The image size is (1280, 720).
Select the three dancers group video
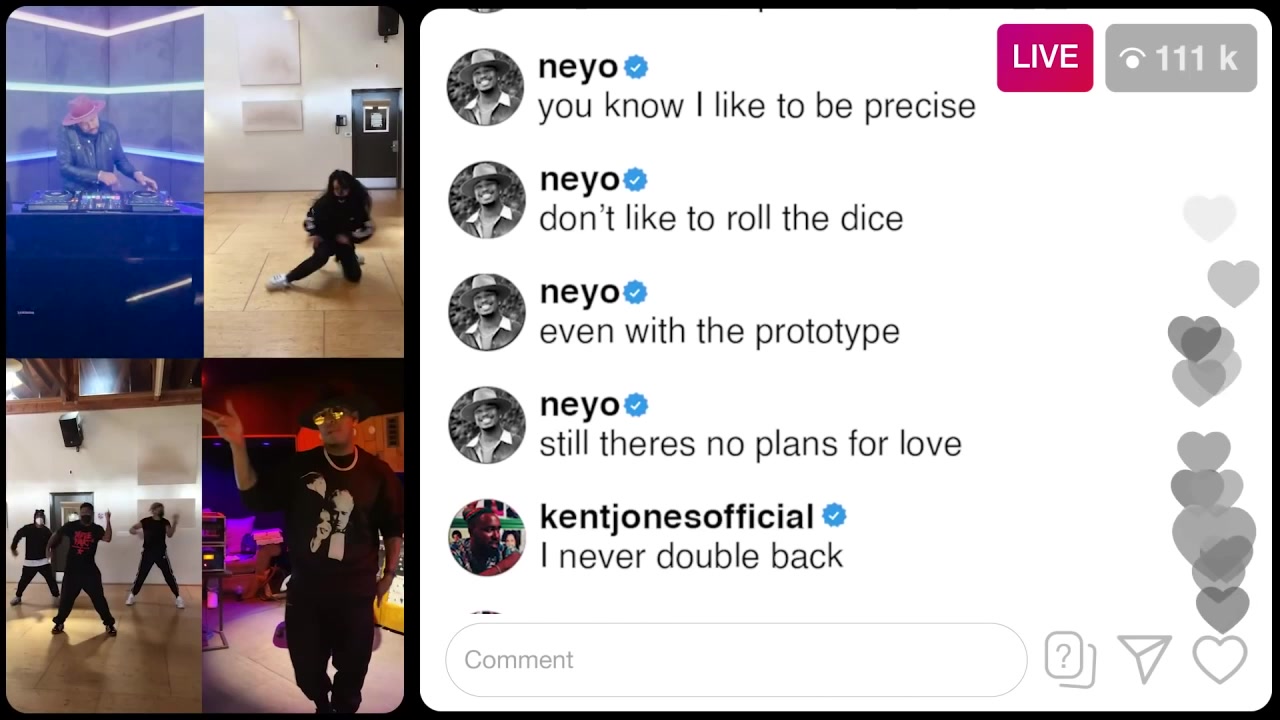point(104,536)
